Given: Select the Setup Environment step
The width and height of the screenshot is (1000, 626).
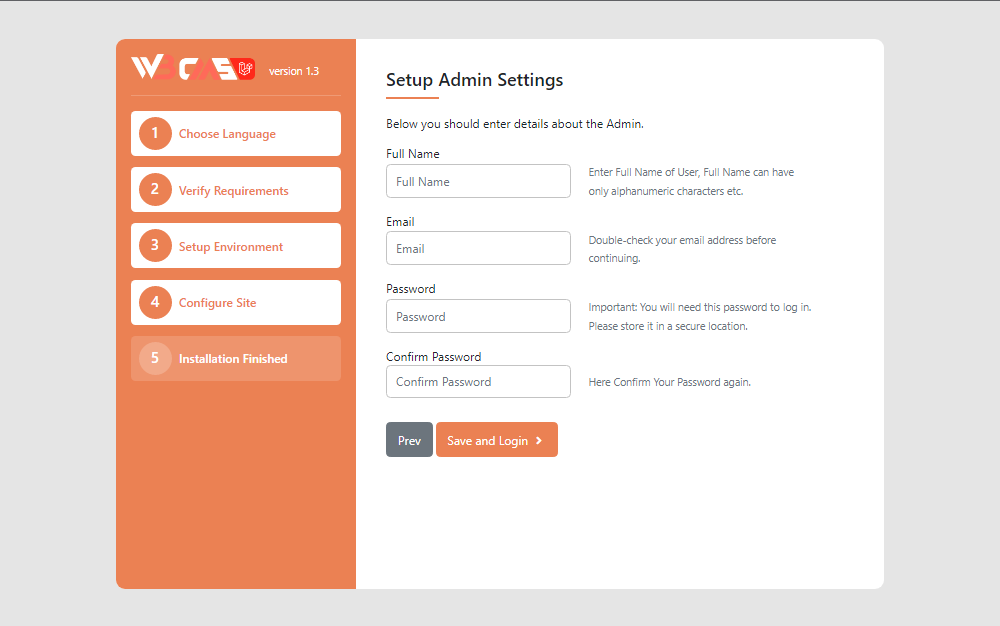Looking at the screenshot, I should pyautogui.click(x=231, y=246).
